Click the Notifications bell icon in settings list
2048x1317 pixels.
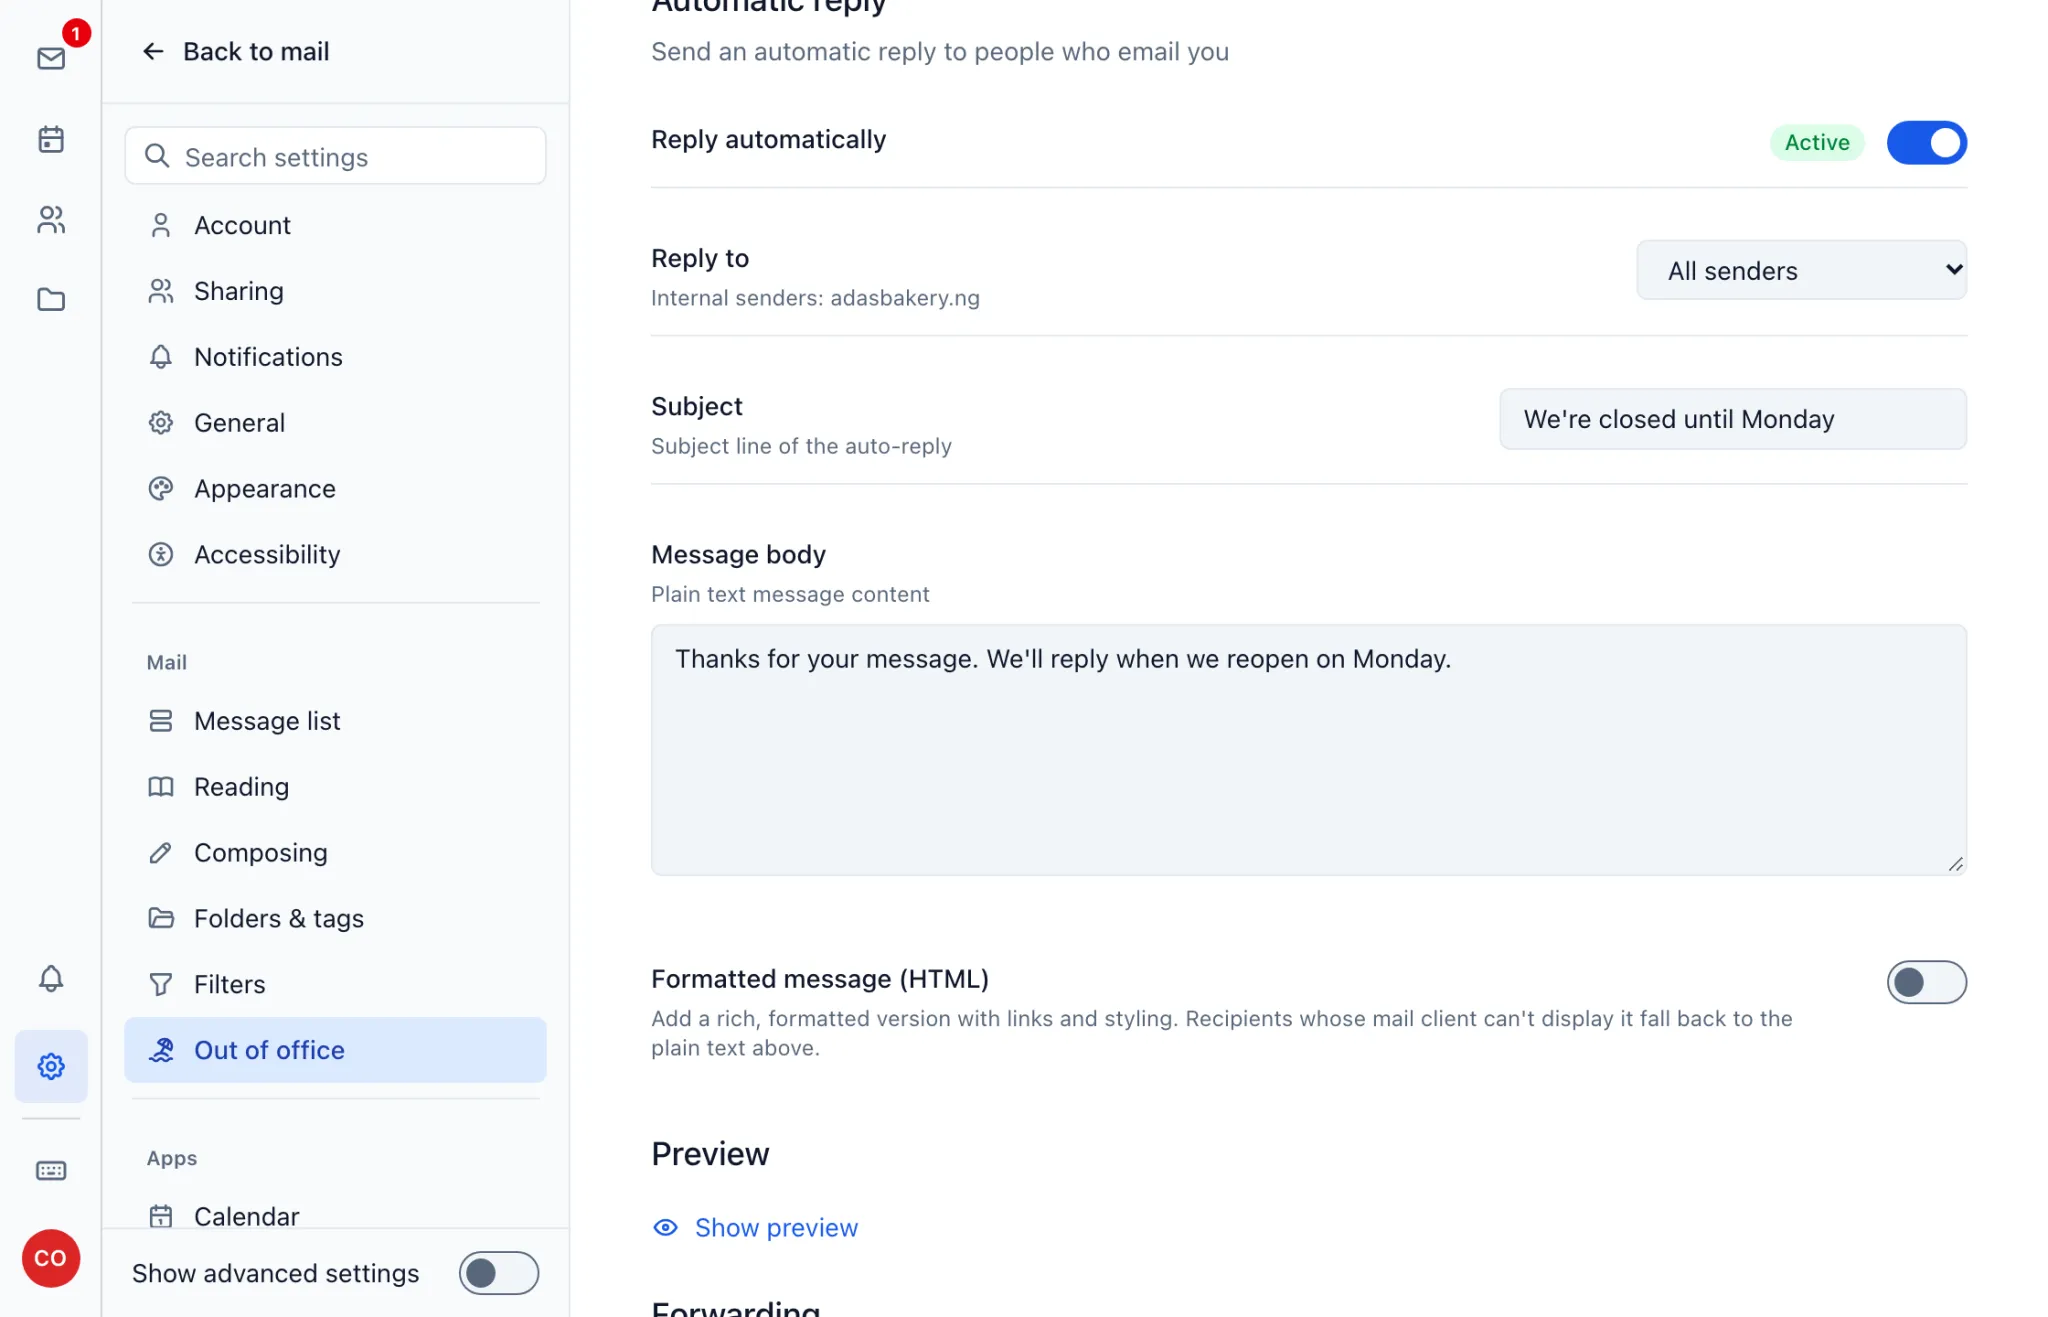161,357
